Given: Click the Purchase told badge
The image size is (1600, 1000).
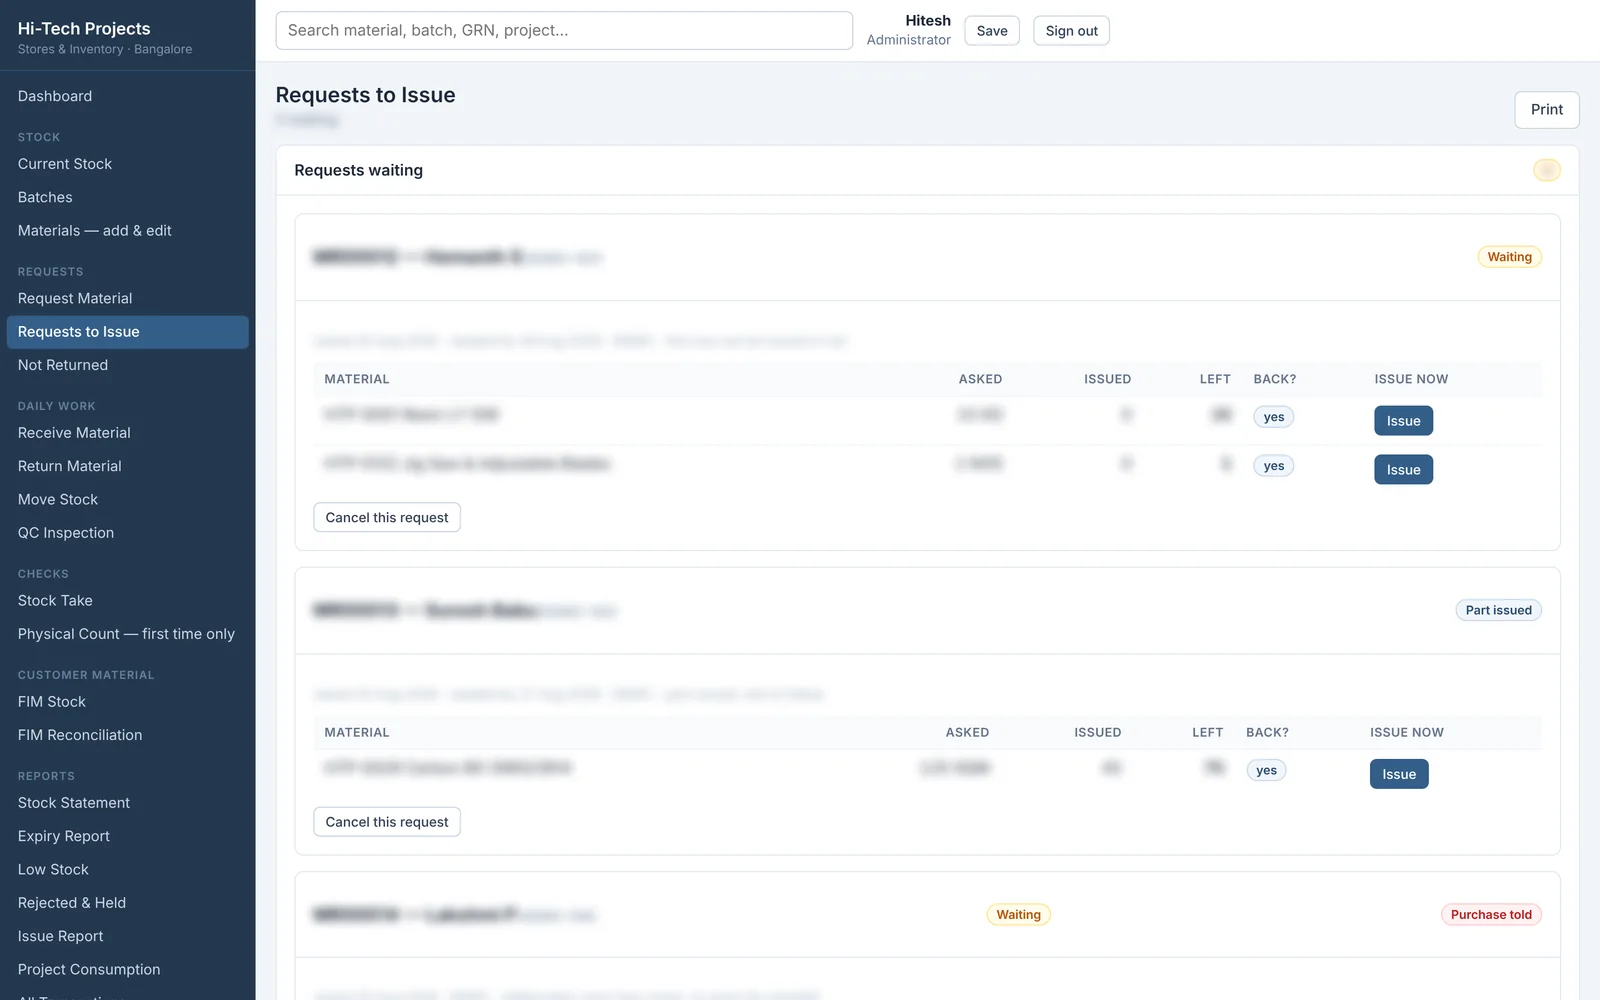Looking at the screenshot, I should pos(1491,915).
